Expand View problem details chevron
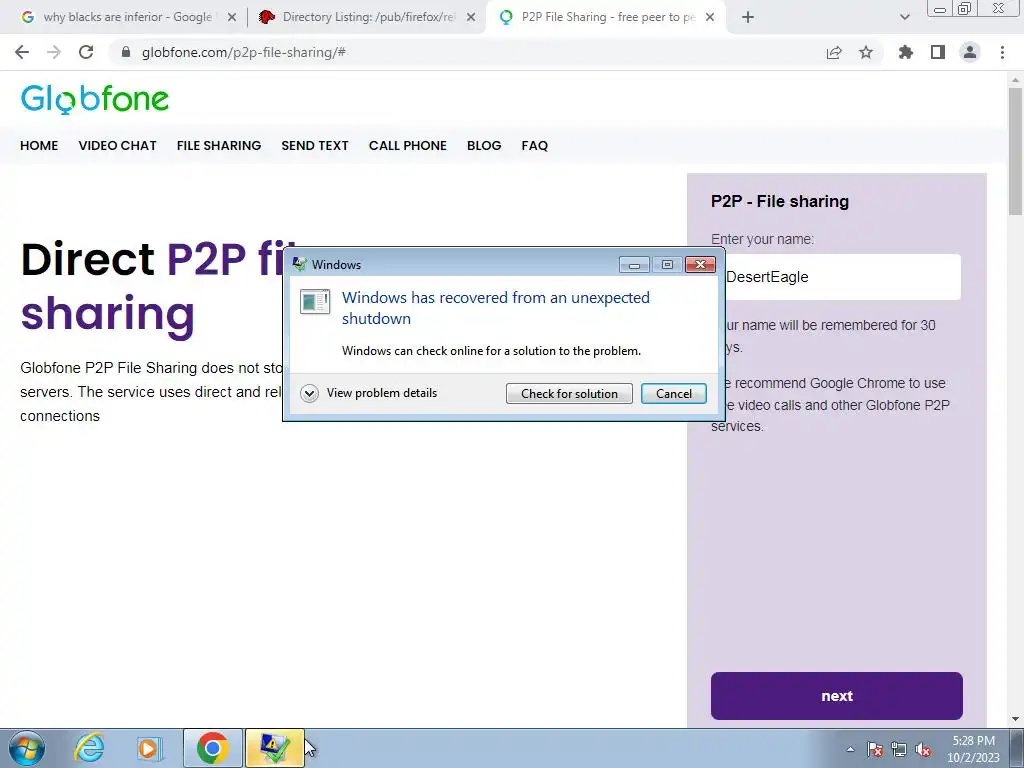1024x768 pixels. pos(310,393)
